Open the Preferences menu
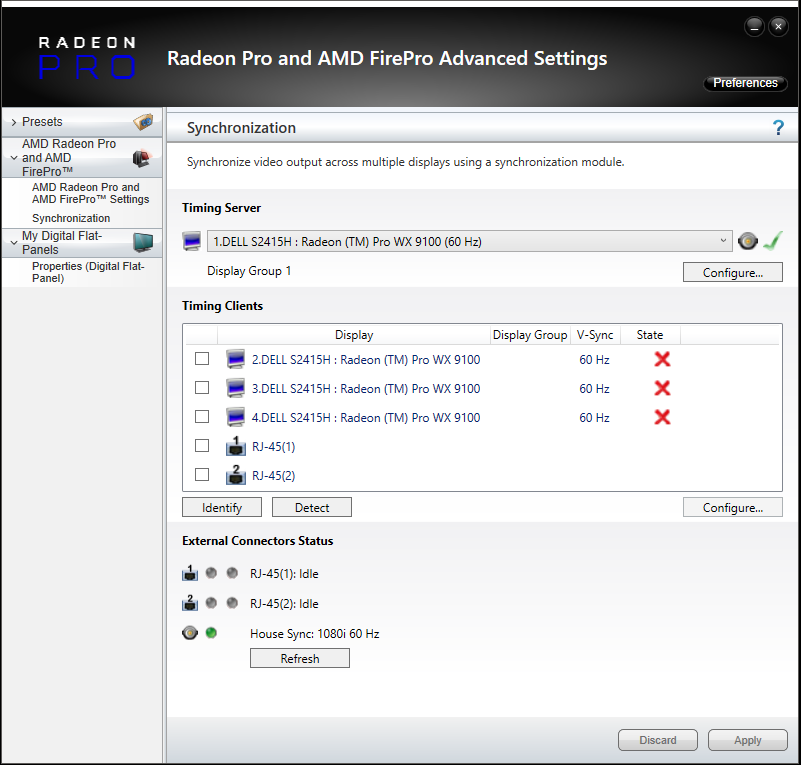801x765 pixels. click(x=745, y=83)
